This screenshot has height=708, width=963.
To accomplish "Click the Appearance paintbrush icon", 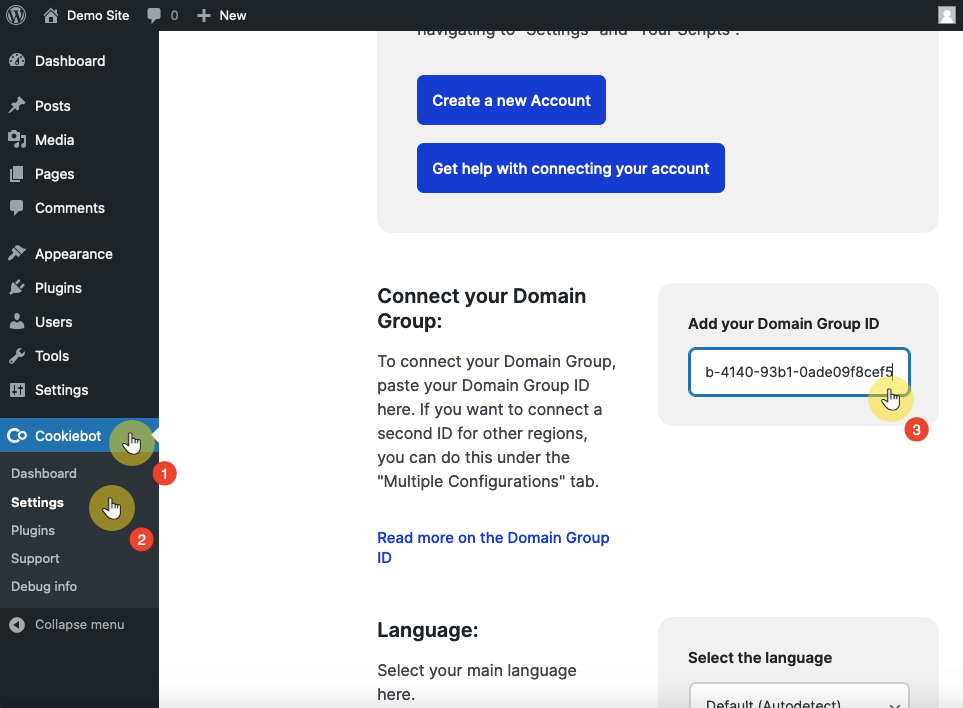I will coord(17,254).
